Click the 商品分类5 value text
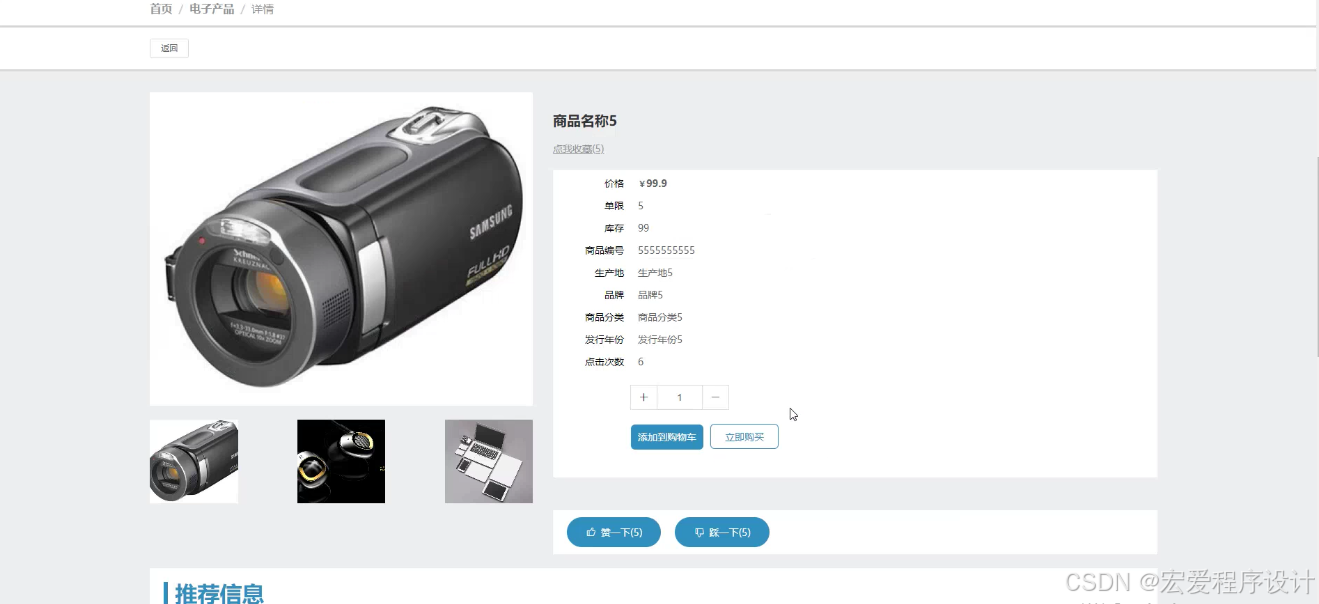Viewport: 1319px width, 604px height. (660, 317)
